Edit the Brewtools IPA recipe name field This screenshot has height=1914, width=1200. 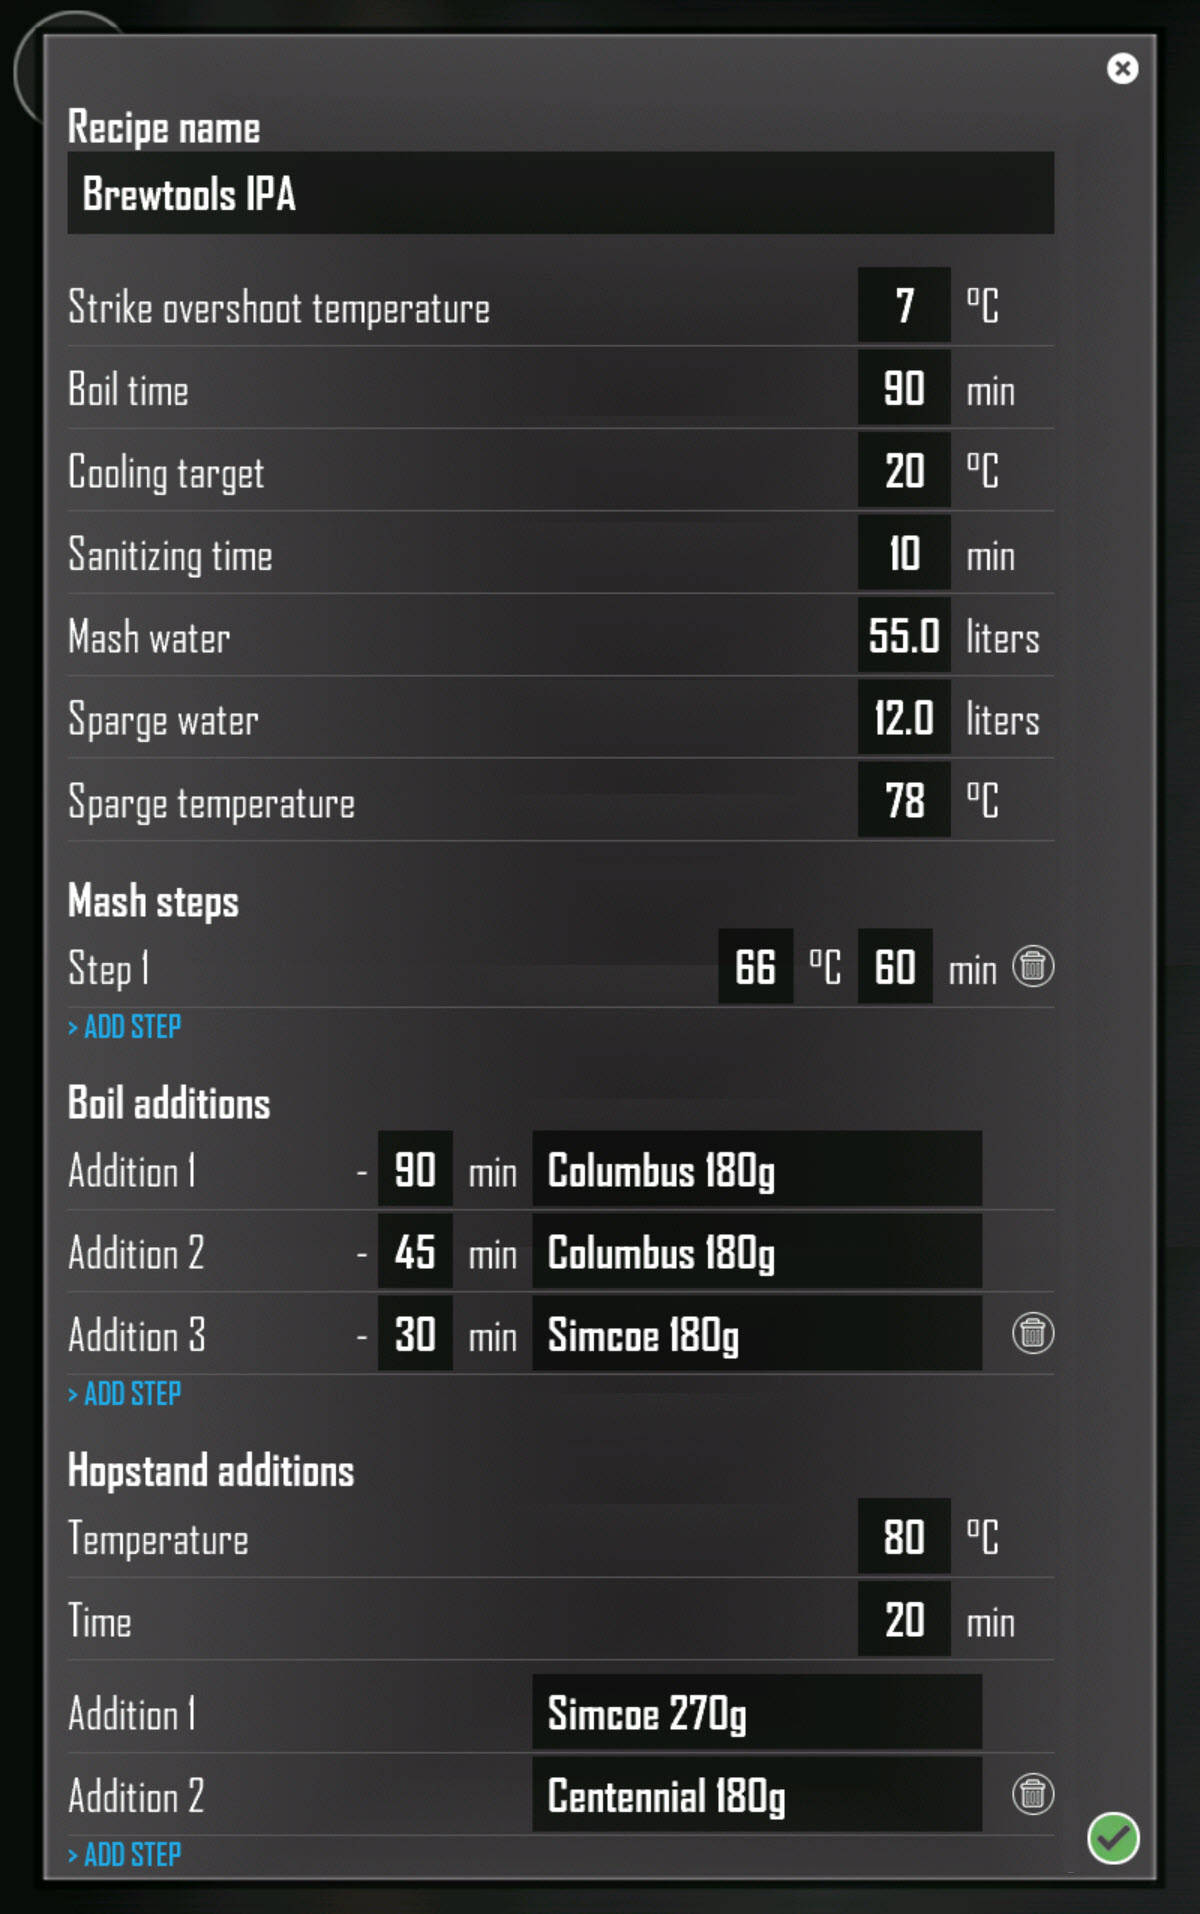click(560, 193)
